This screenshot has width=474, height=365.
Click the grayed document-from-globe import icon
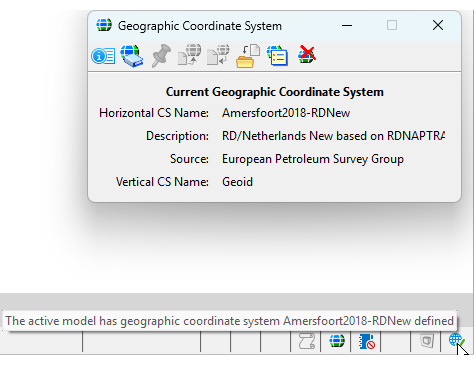218,55
